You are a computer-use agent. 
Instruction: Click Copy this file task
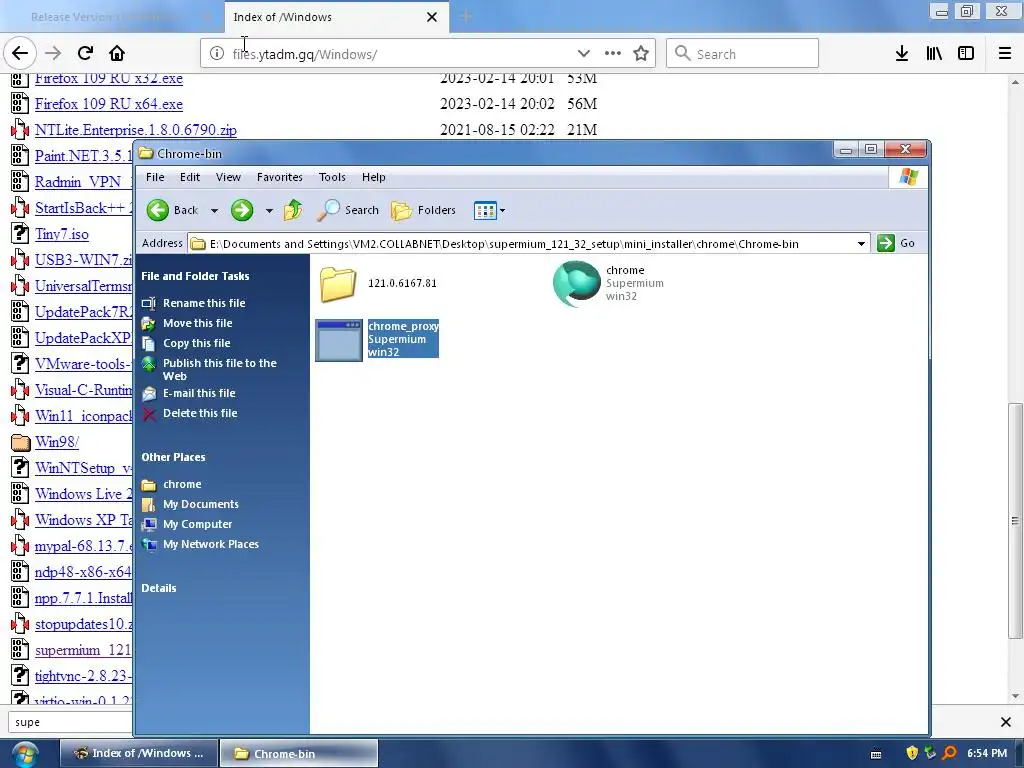tap(197, 344)
